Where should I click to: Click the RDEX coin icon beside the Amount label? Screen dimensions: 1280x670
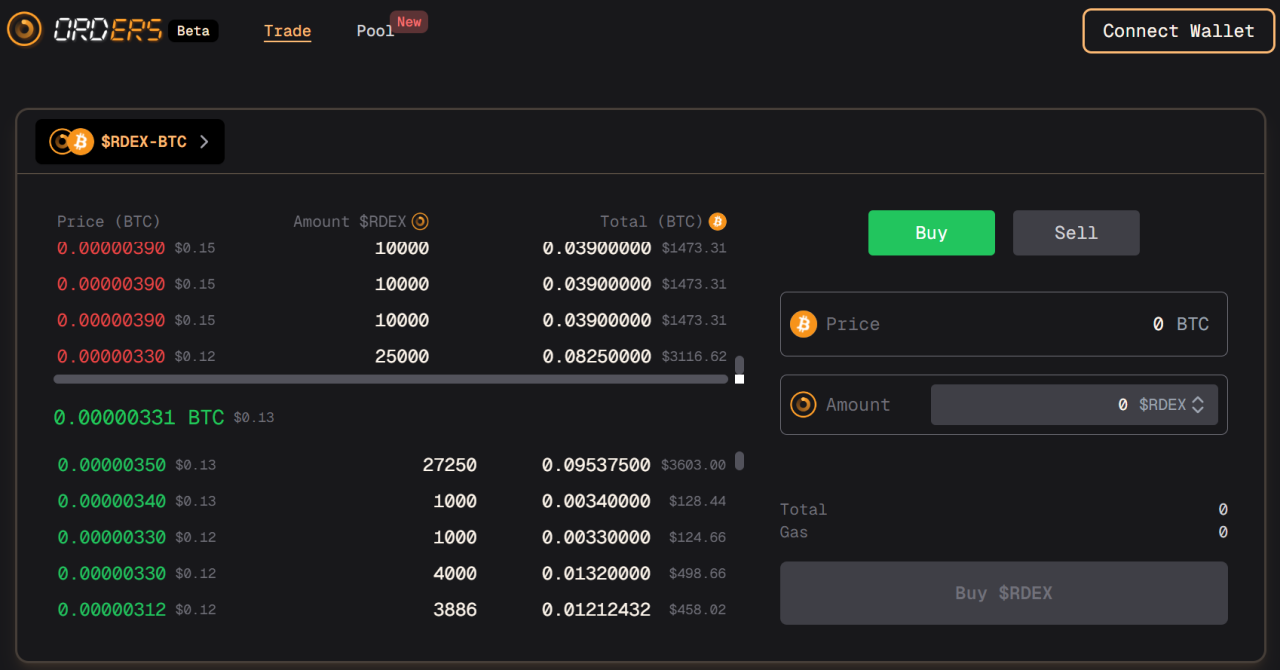[803, 404]
